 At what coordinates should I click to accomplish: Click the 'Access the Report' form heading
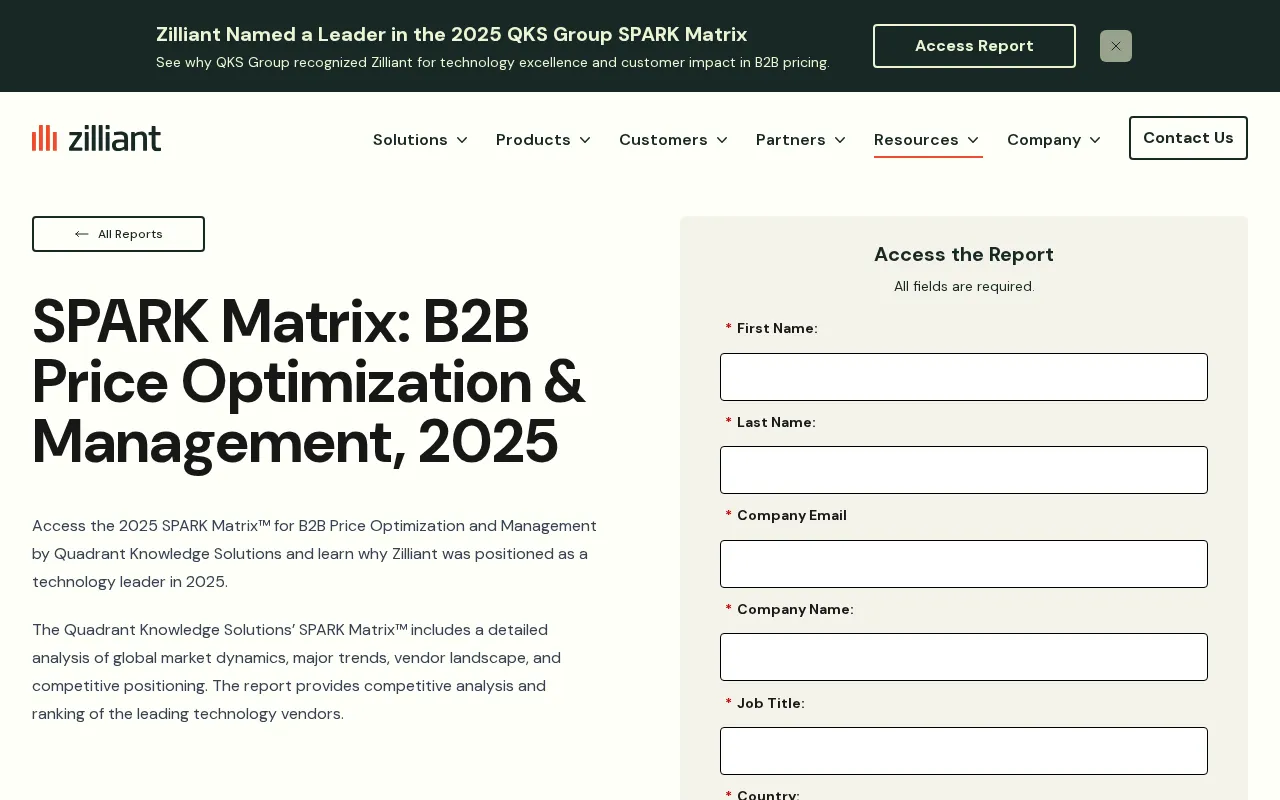click(964, 254)
